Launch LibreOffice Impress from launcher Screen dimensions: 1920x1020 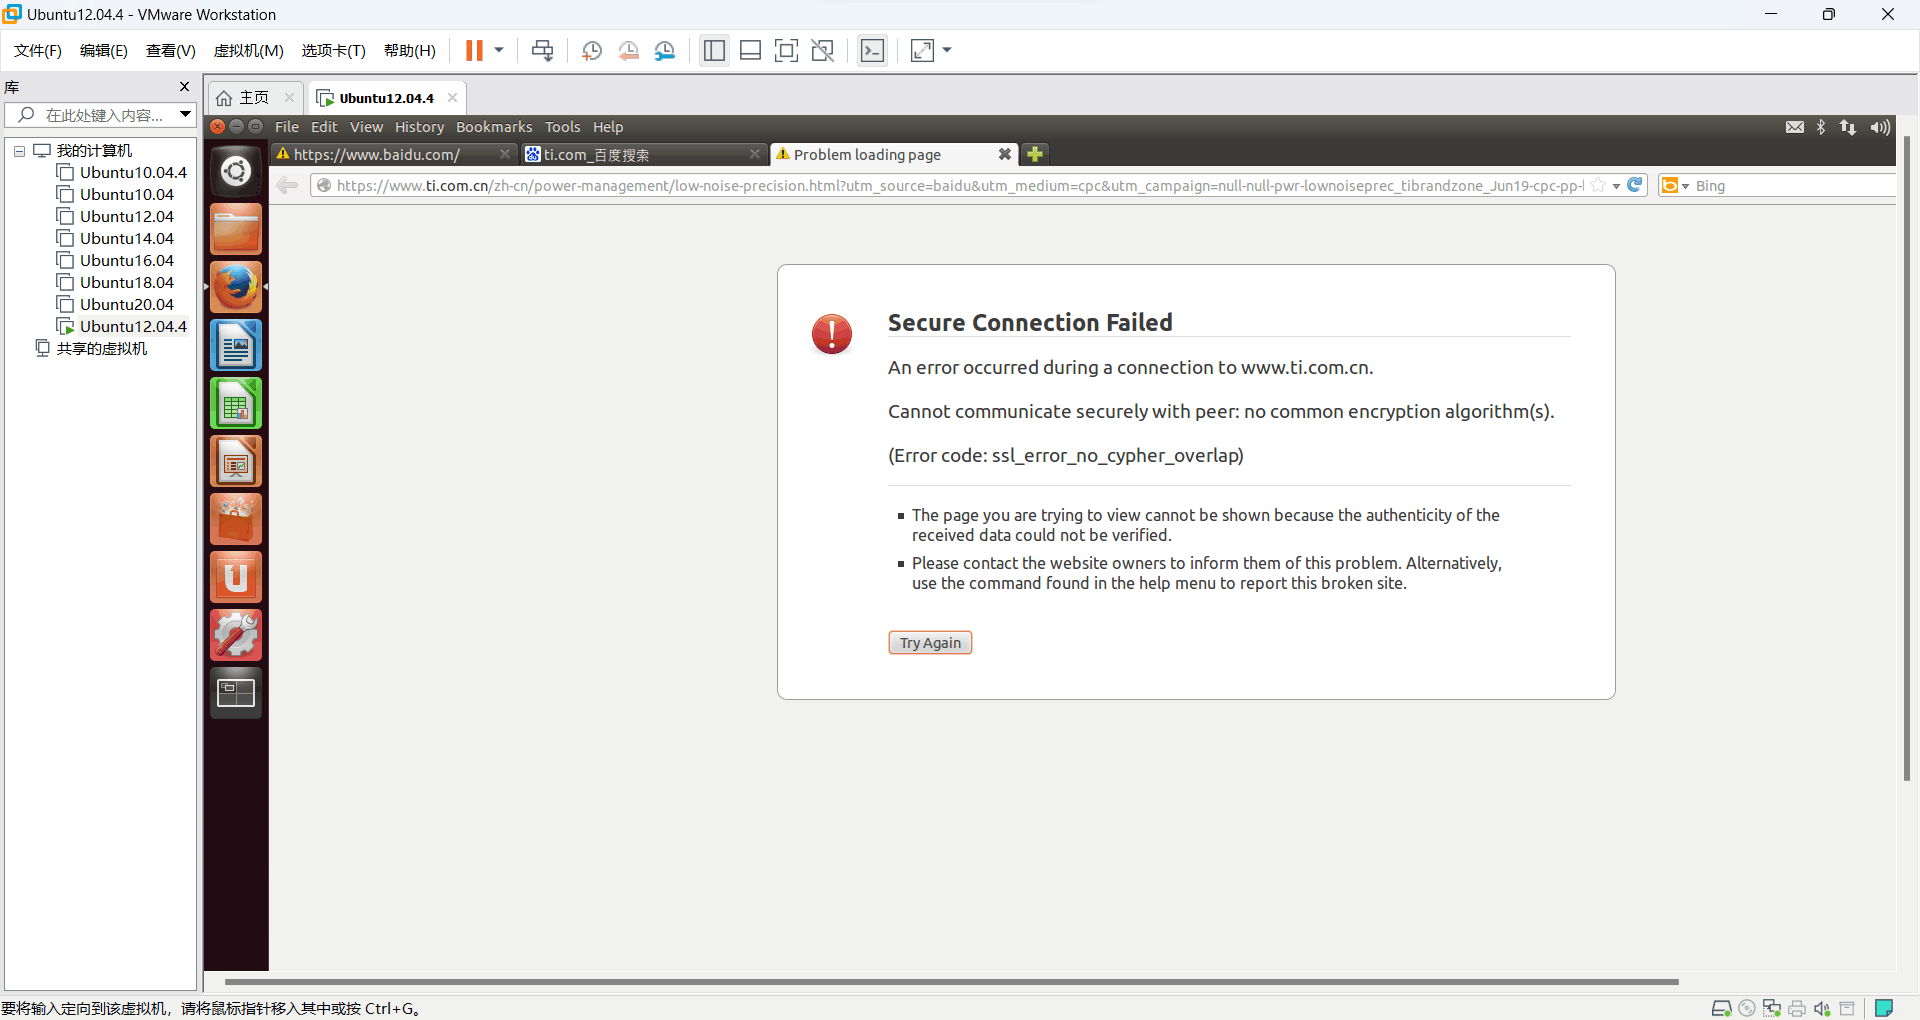point(236,461)
